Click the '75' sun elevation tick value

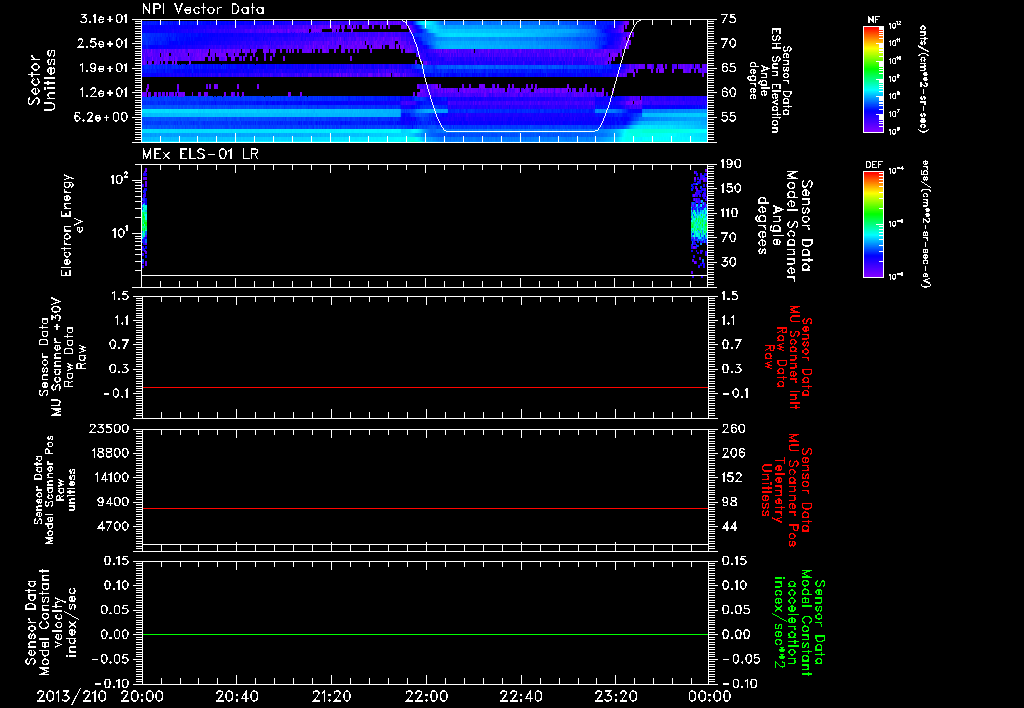coord(728,19)
